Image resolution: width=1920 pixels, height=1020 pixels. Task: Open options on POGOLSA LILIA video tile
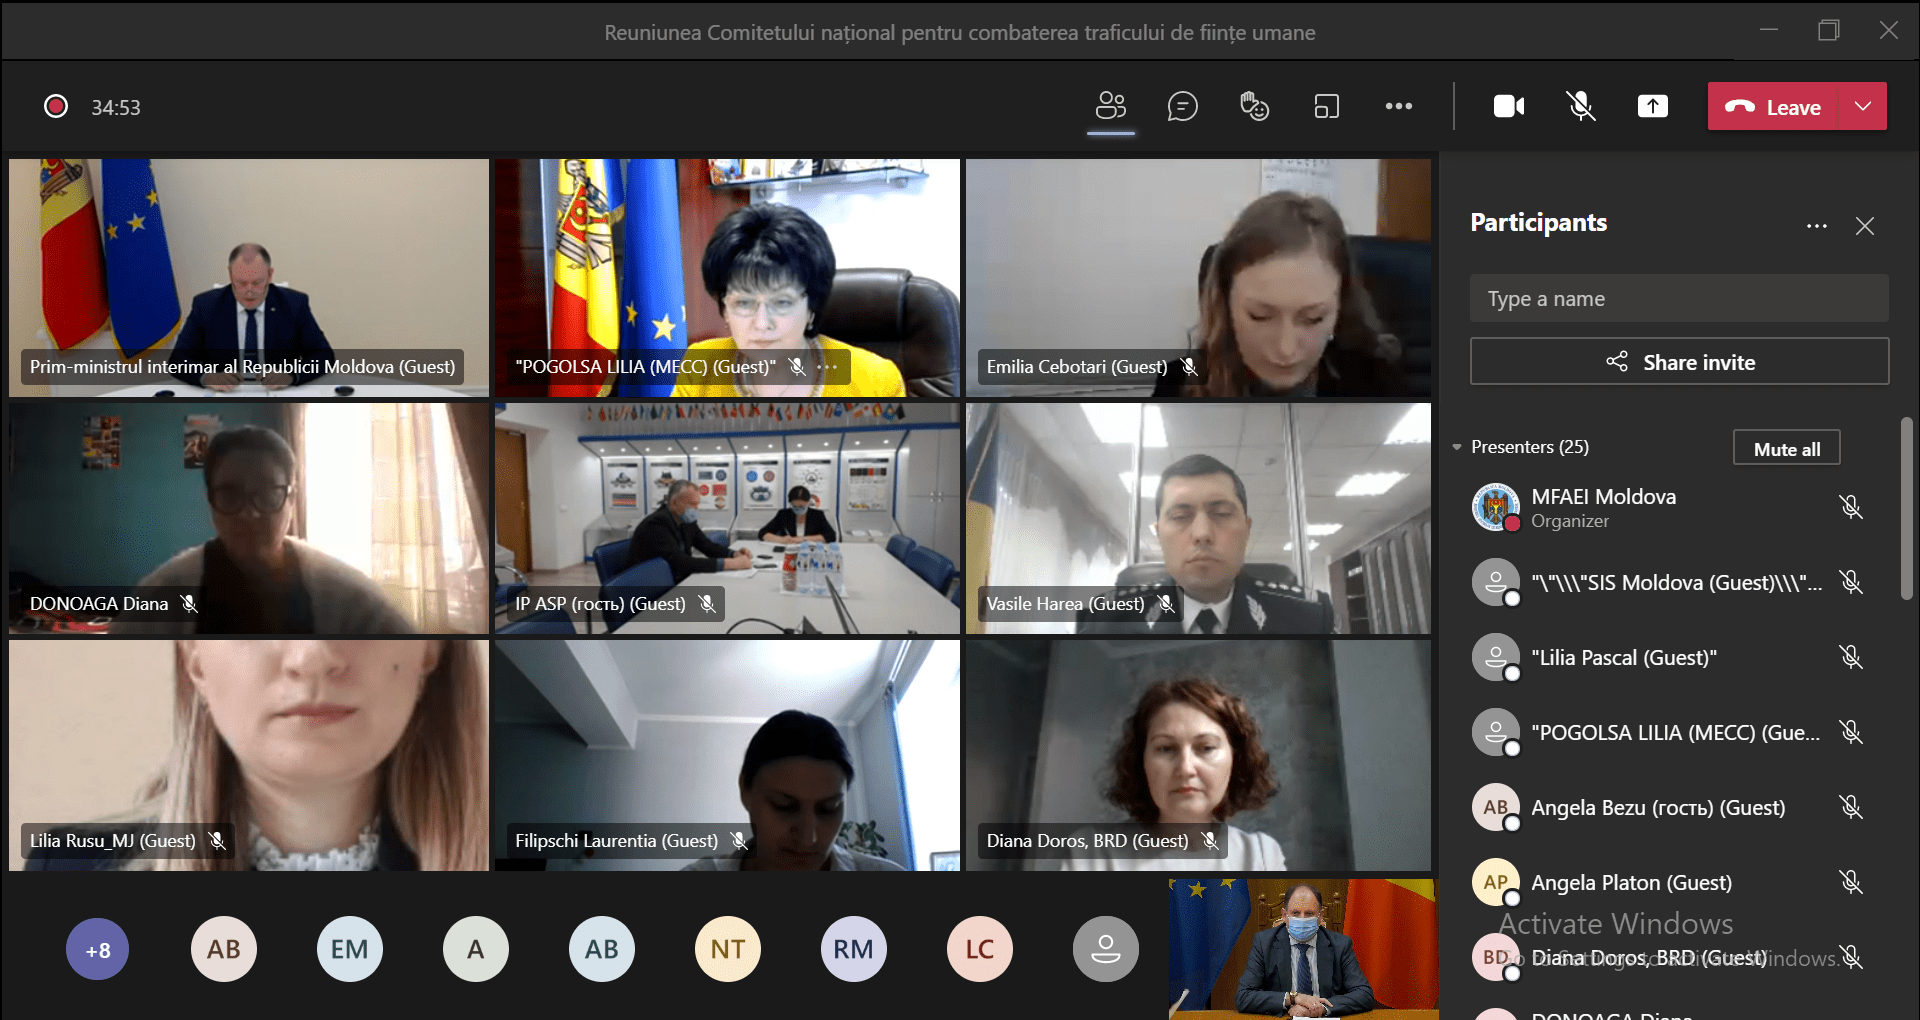(828, 367)
